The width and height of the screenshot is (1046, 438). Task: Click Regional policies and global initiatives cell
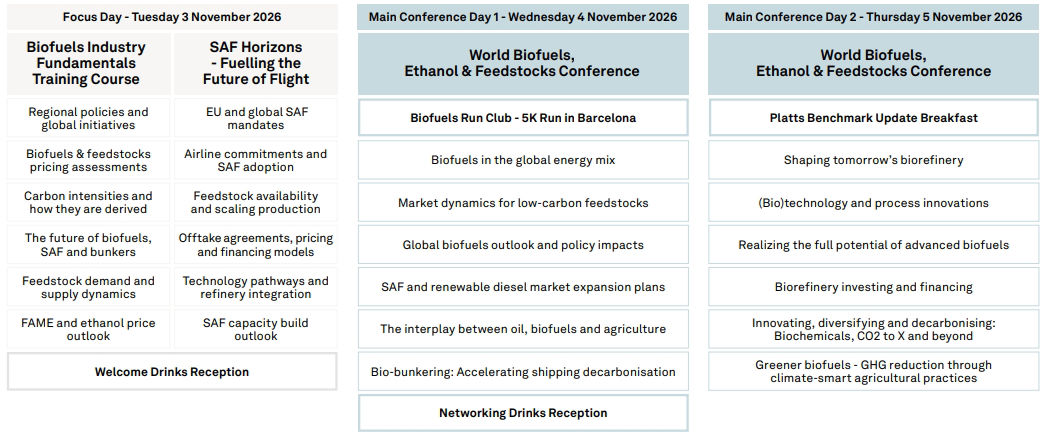pyautogui.click(x=88, y=119)
